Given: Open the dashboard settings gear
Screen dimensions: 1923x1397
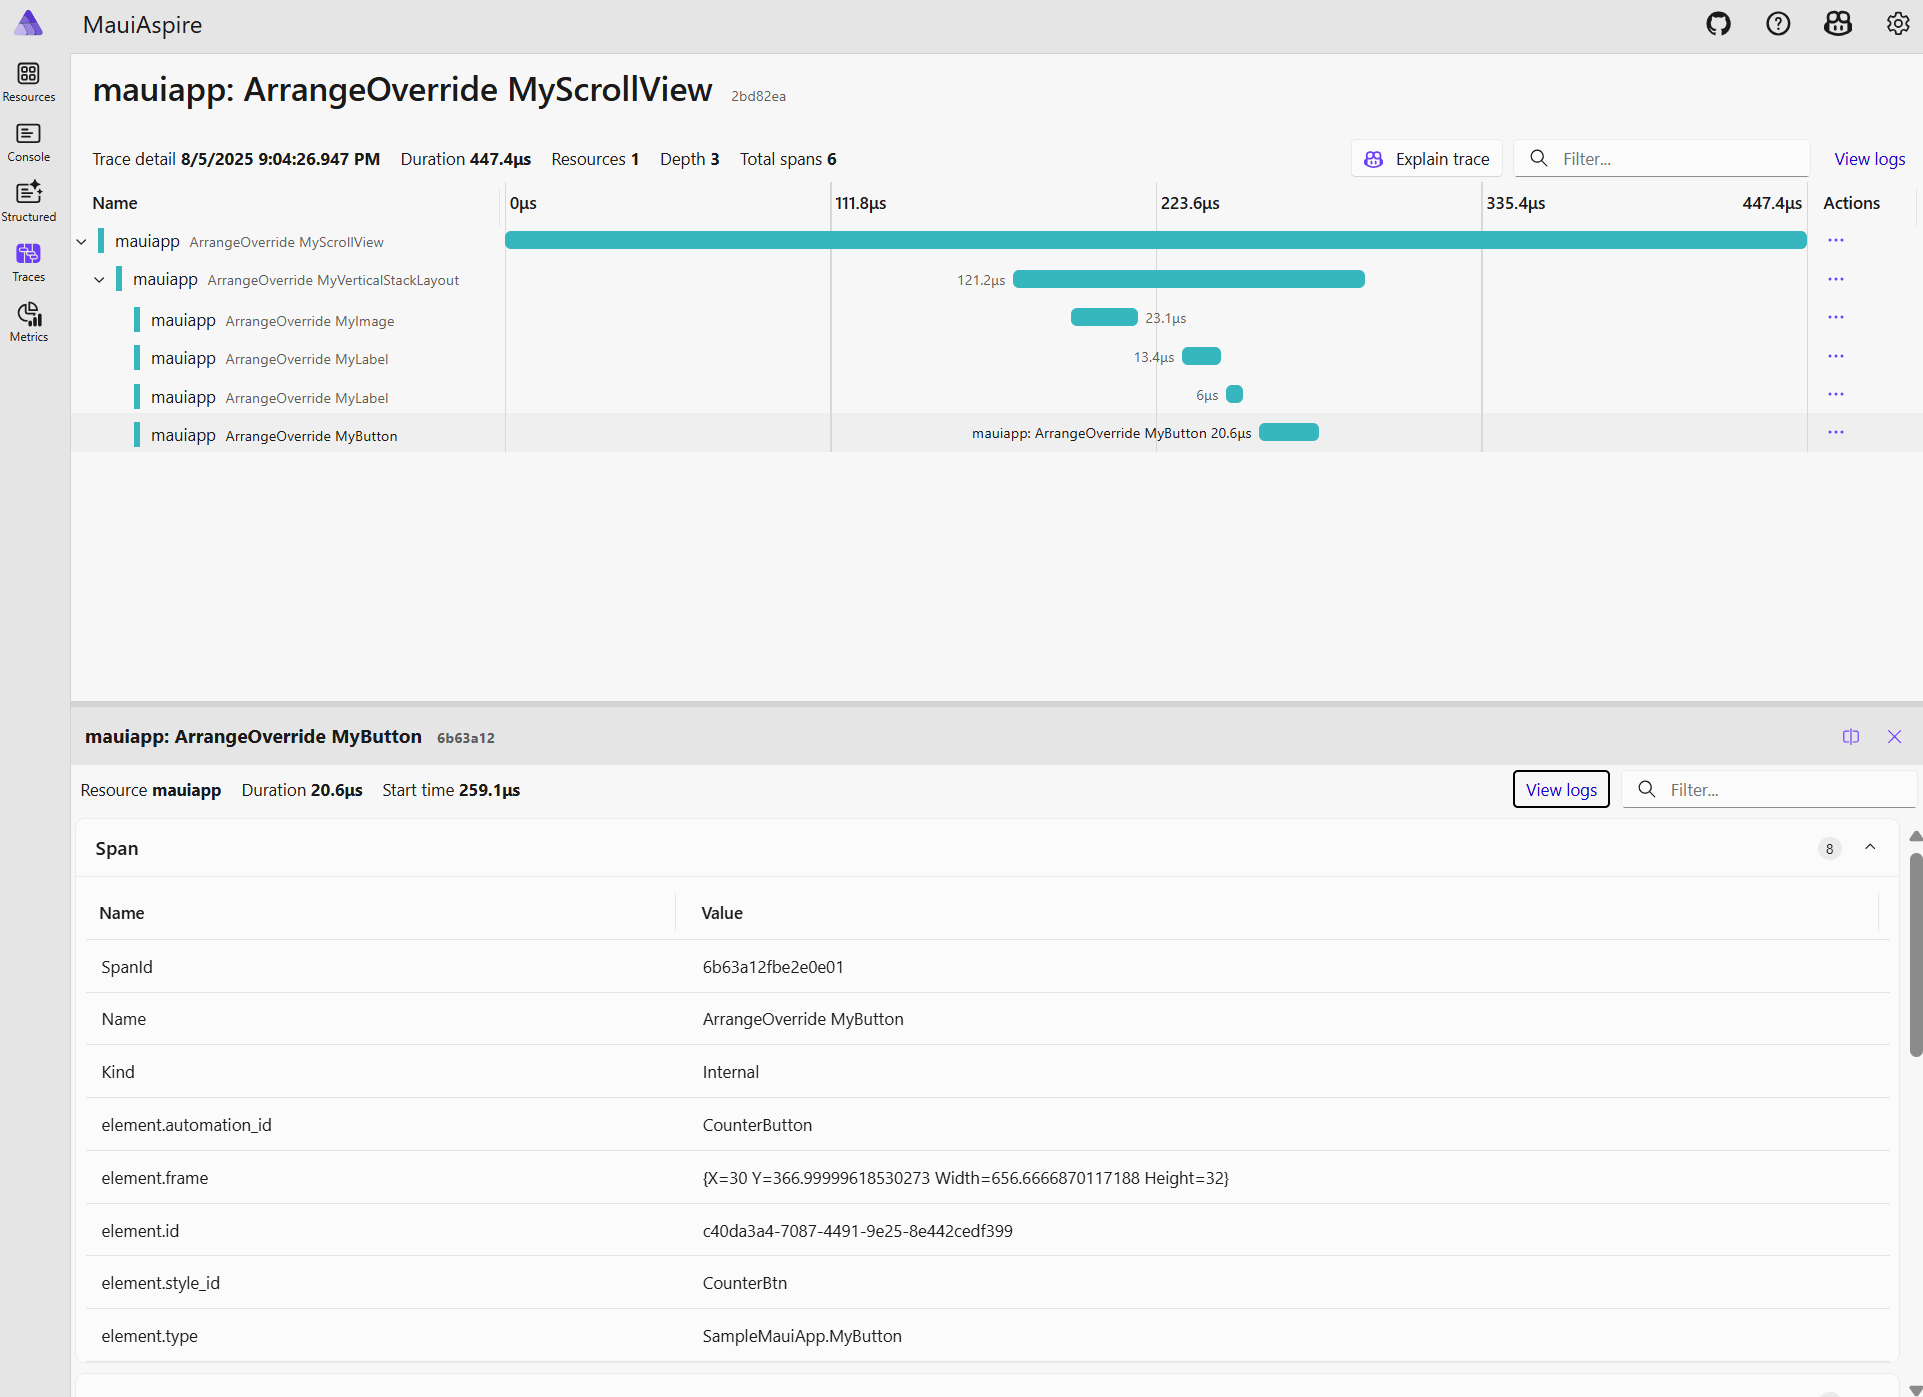Looking at the screenshot, I should point(1898,23).
